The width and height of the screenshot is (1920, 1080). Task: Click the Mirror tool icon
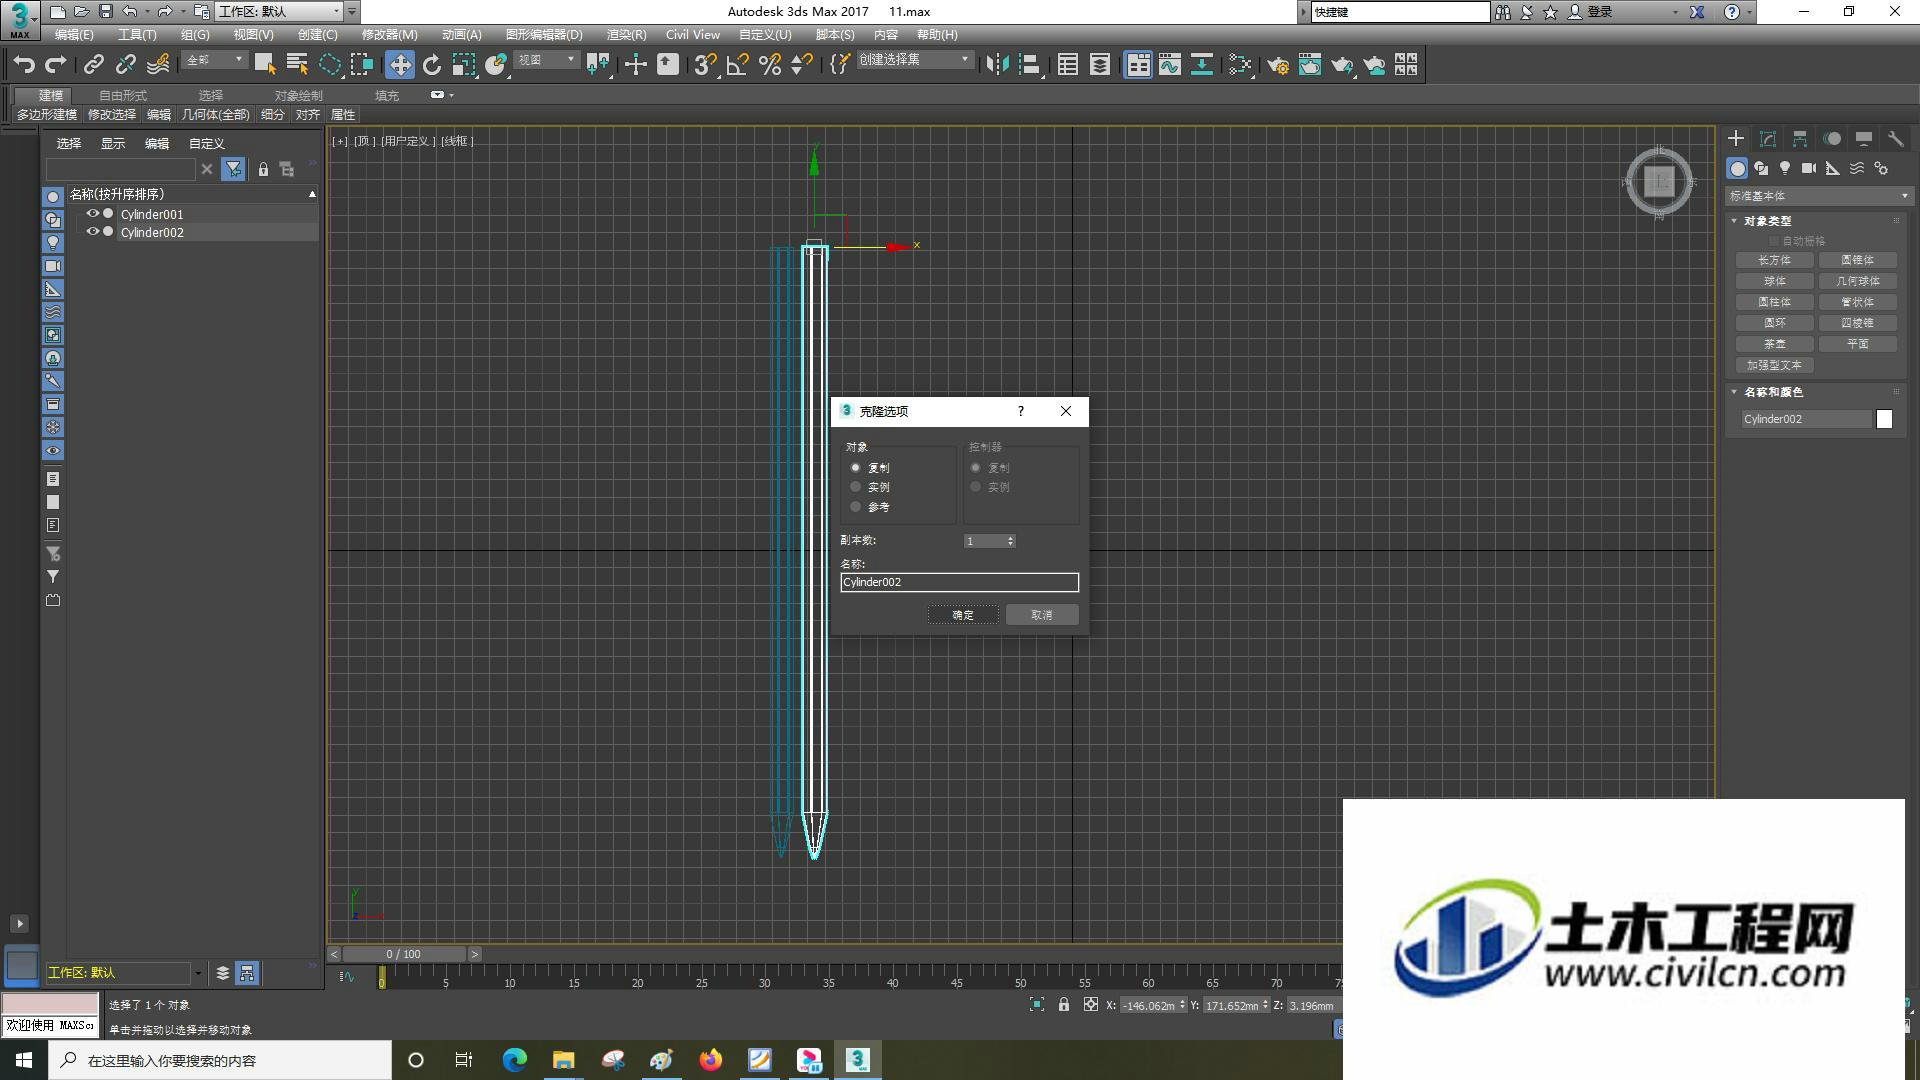[x=997, y=65]
